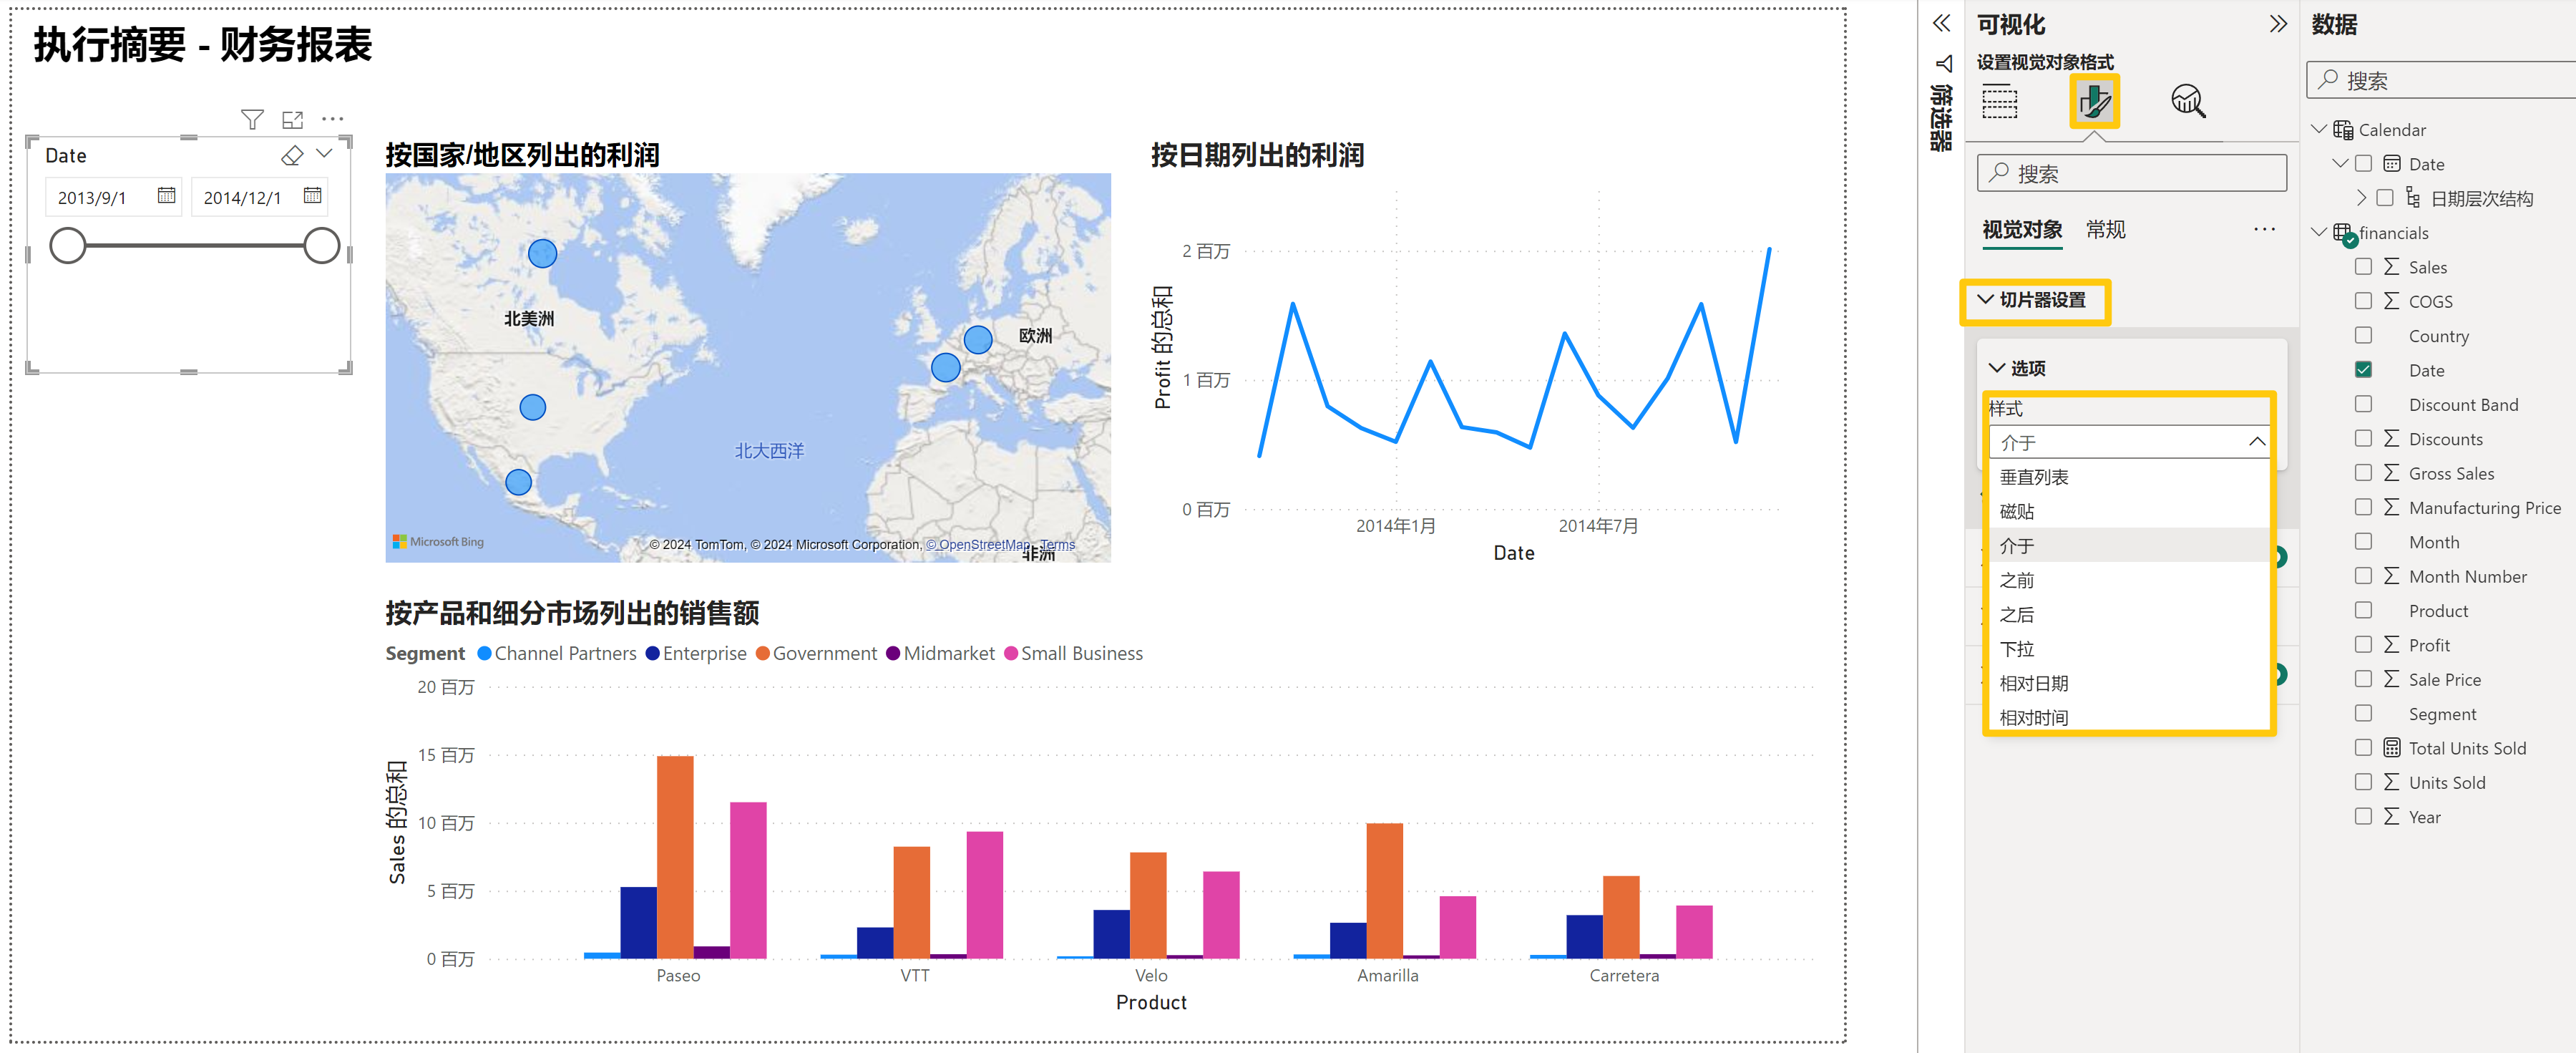
Task: Open focus mode for the Date slicer
Action: 292,120
